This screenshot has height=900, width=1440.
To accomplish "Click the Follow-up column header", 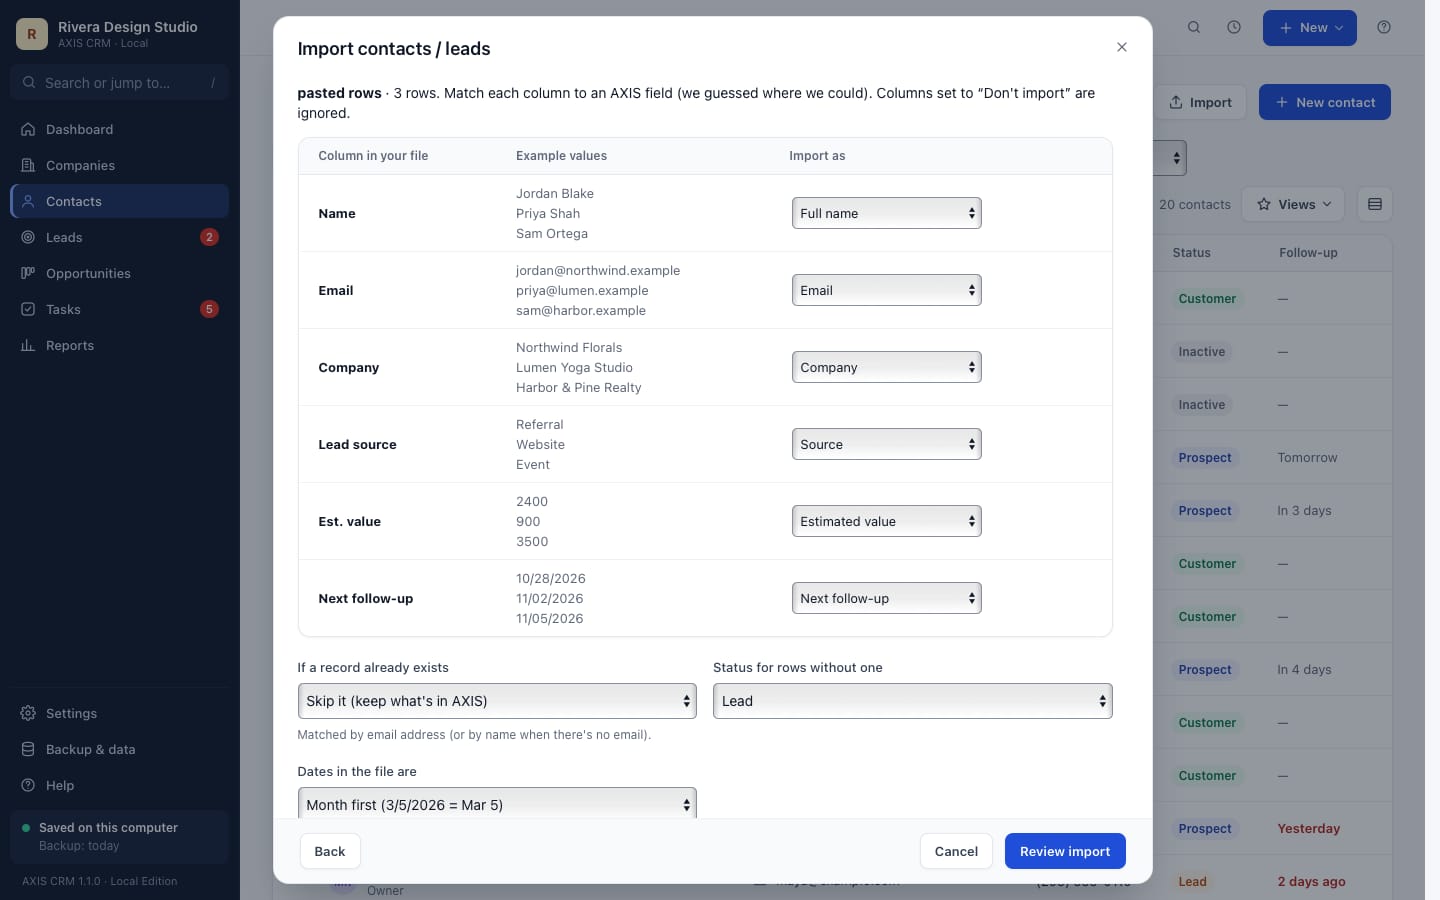I will tap(1308, 253).
